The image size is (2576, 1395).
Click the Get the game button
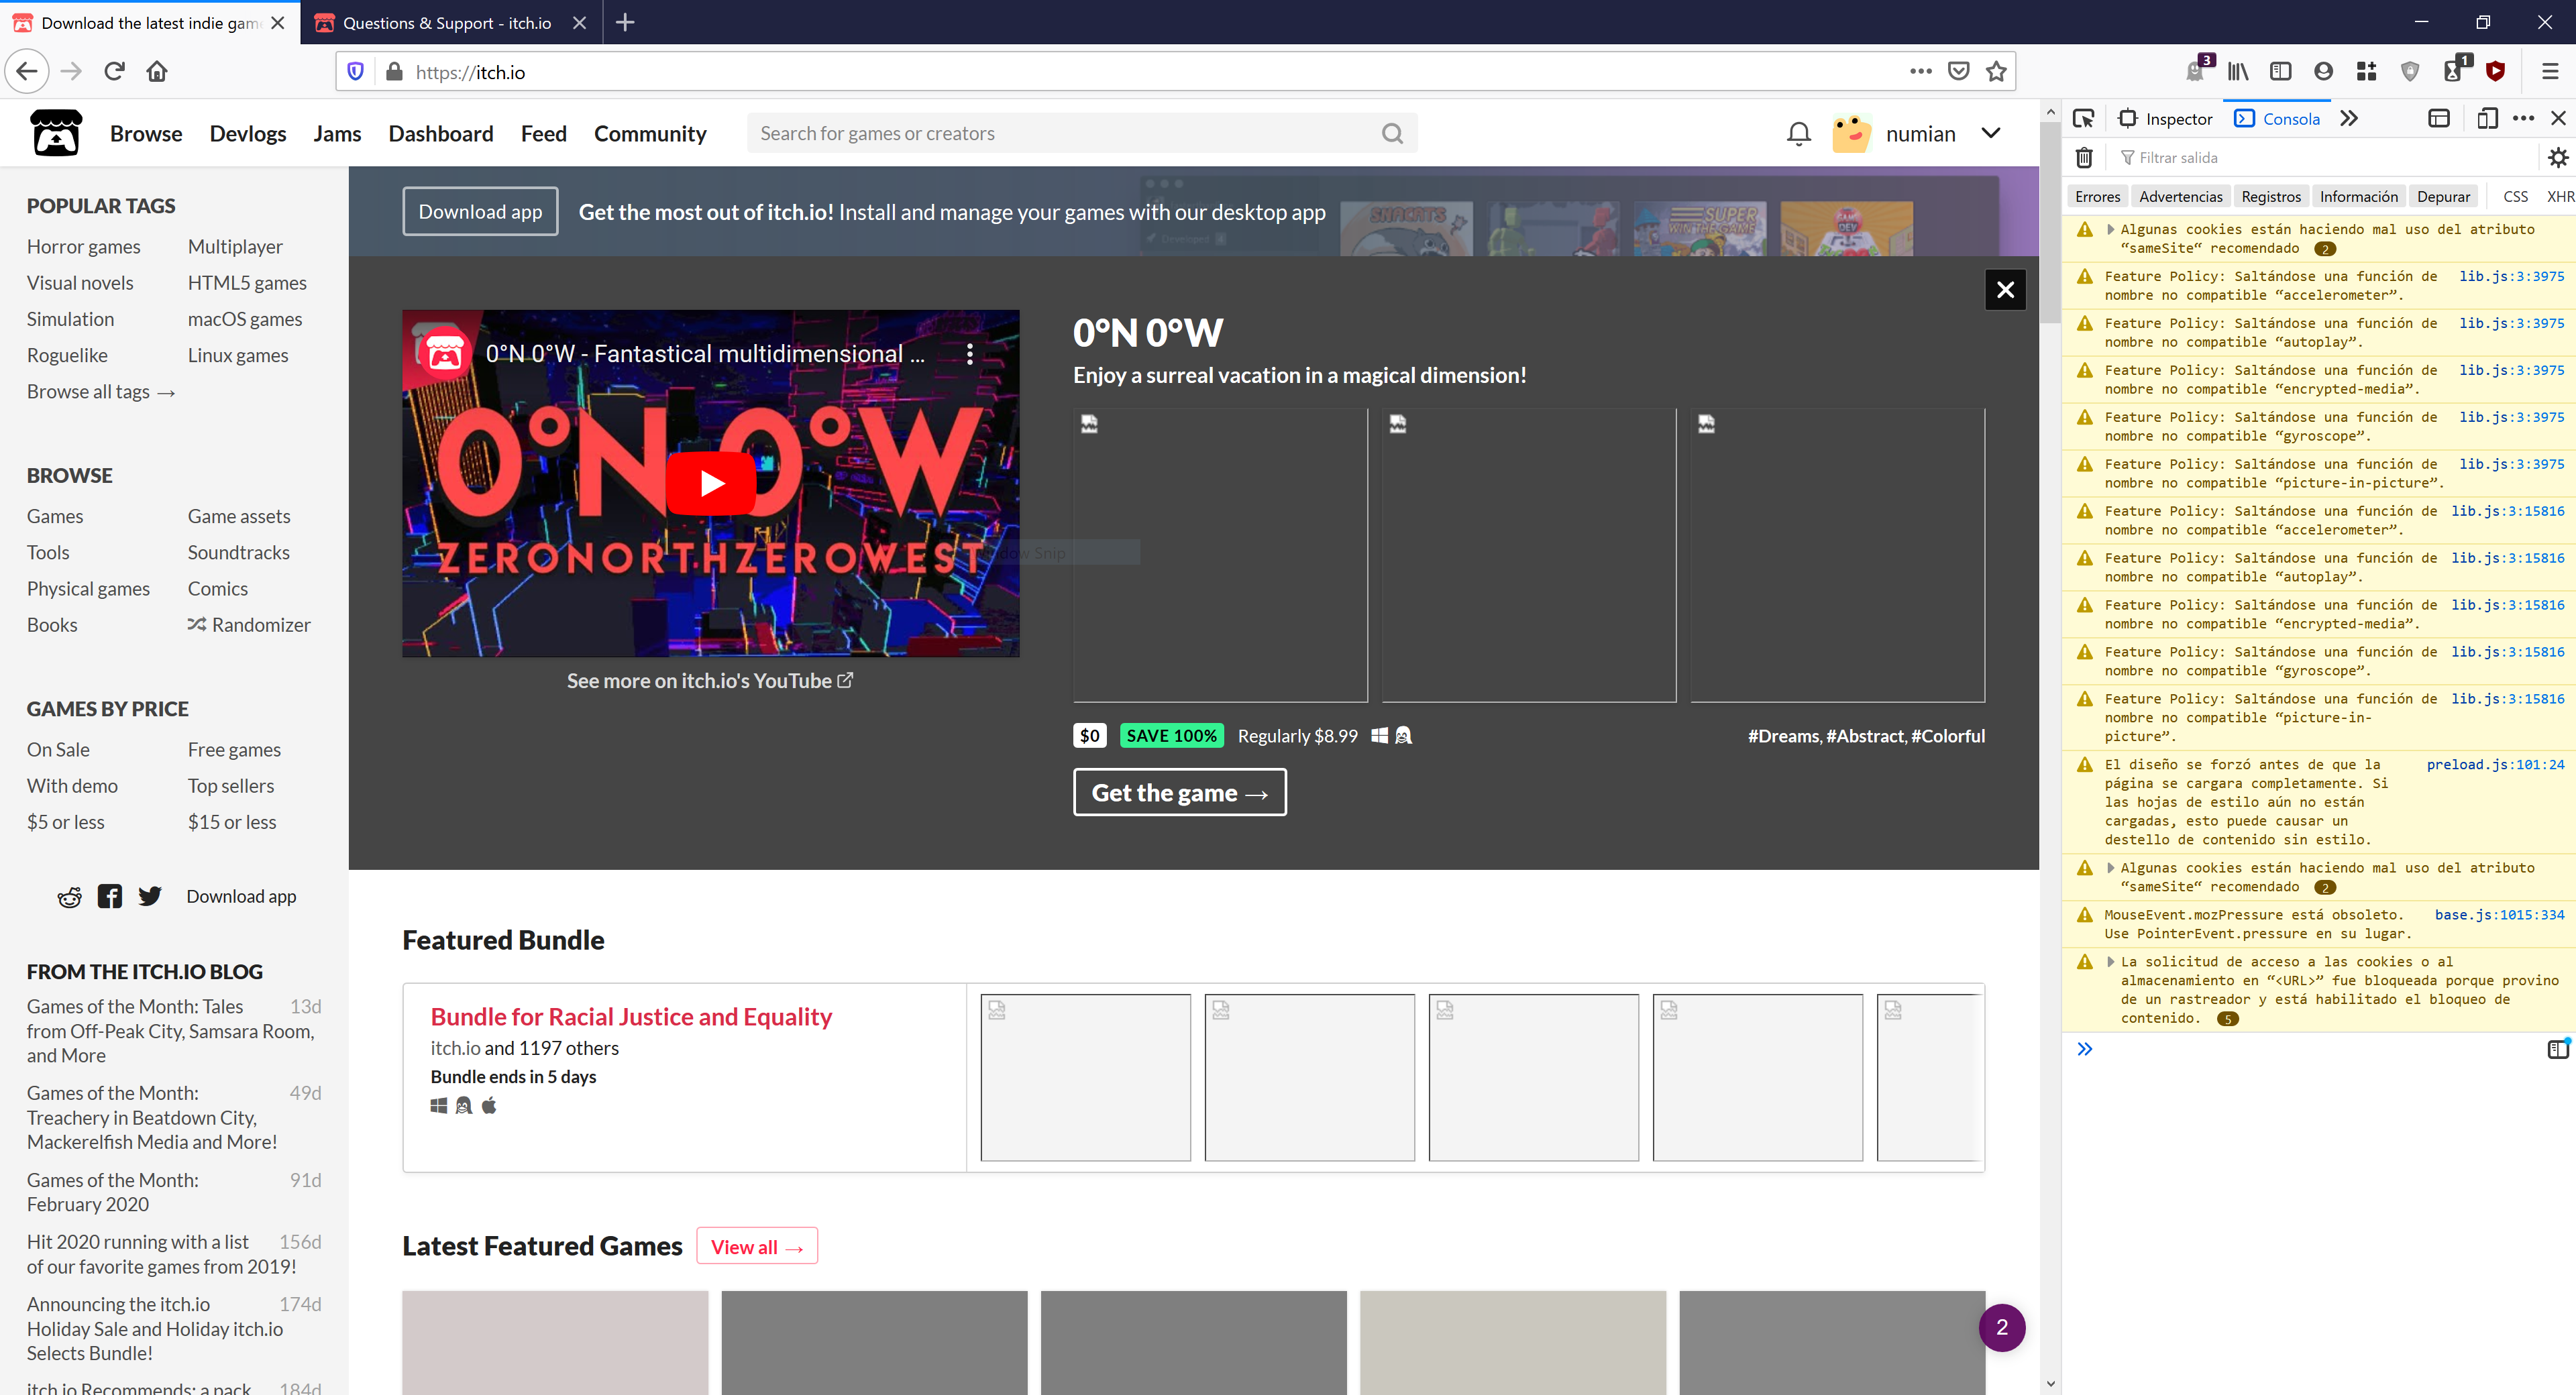click(1179, 792)
